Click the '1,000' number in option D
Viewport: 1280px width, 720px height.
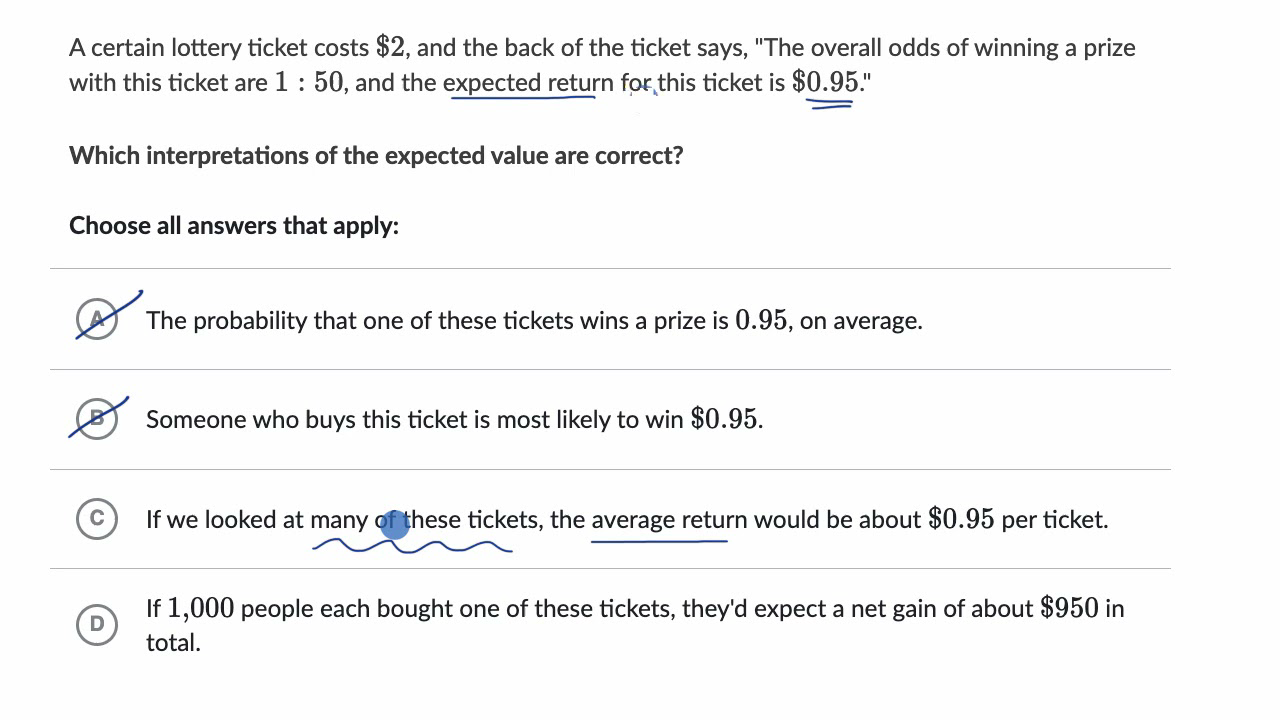point(200,608)
